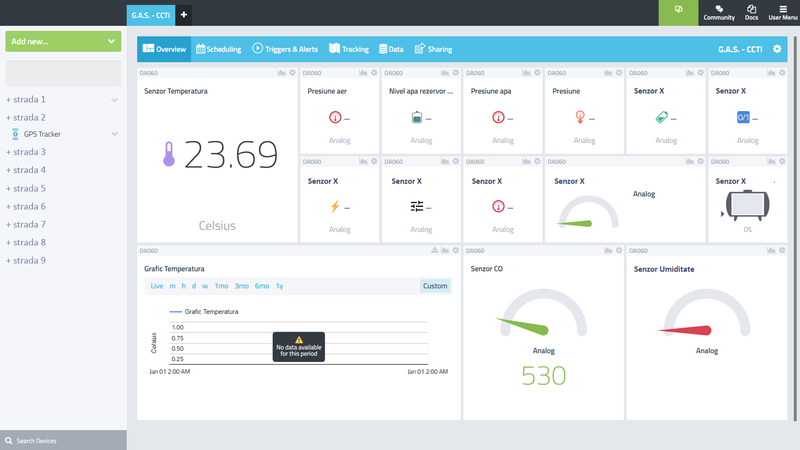Expand strada 1 chevron in sidebar

click(114, 100)
